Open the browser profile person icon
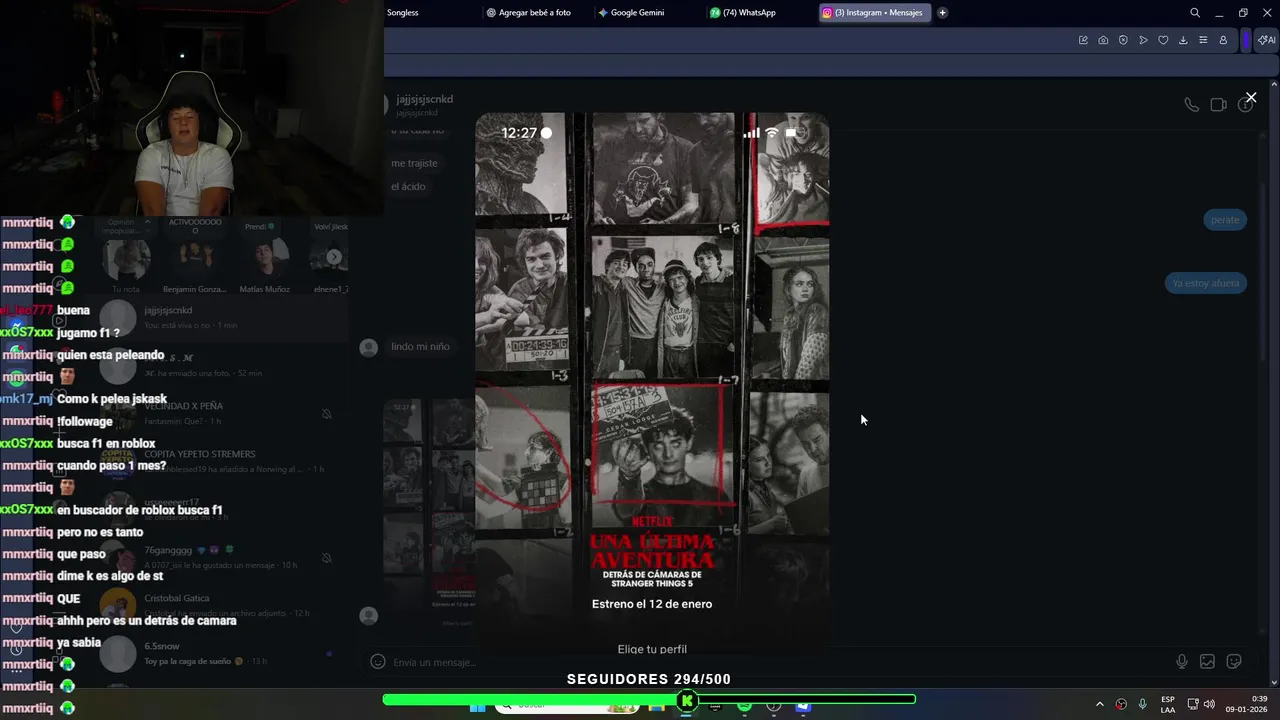 (1223, 40)
